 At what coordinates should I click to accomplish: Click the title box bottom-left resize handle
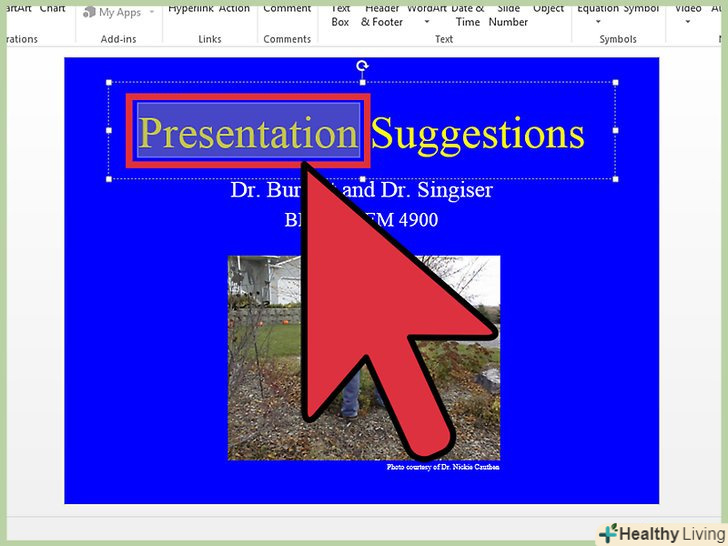pos(109,179)
